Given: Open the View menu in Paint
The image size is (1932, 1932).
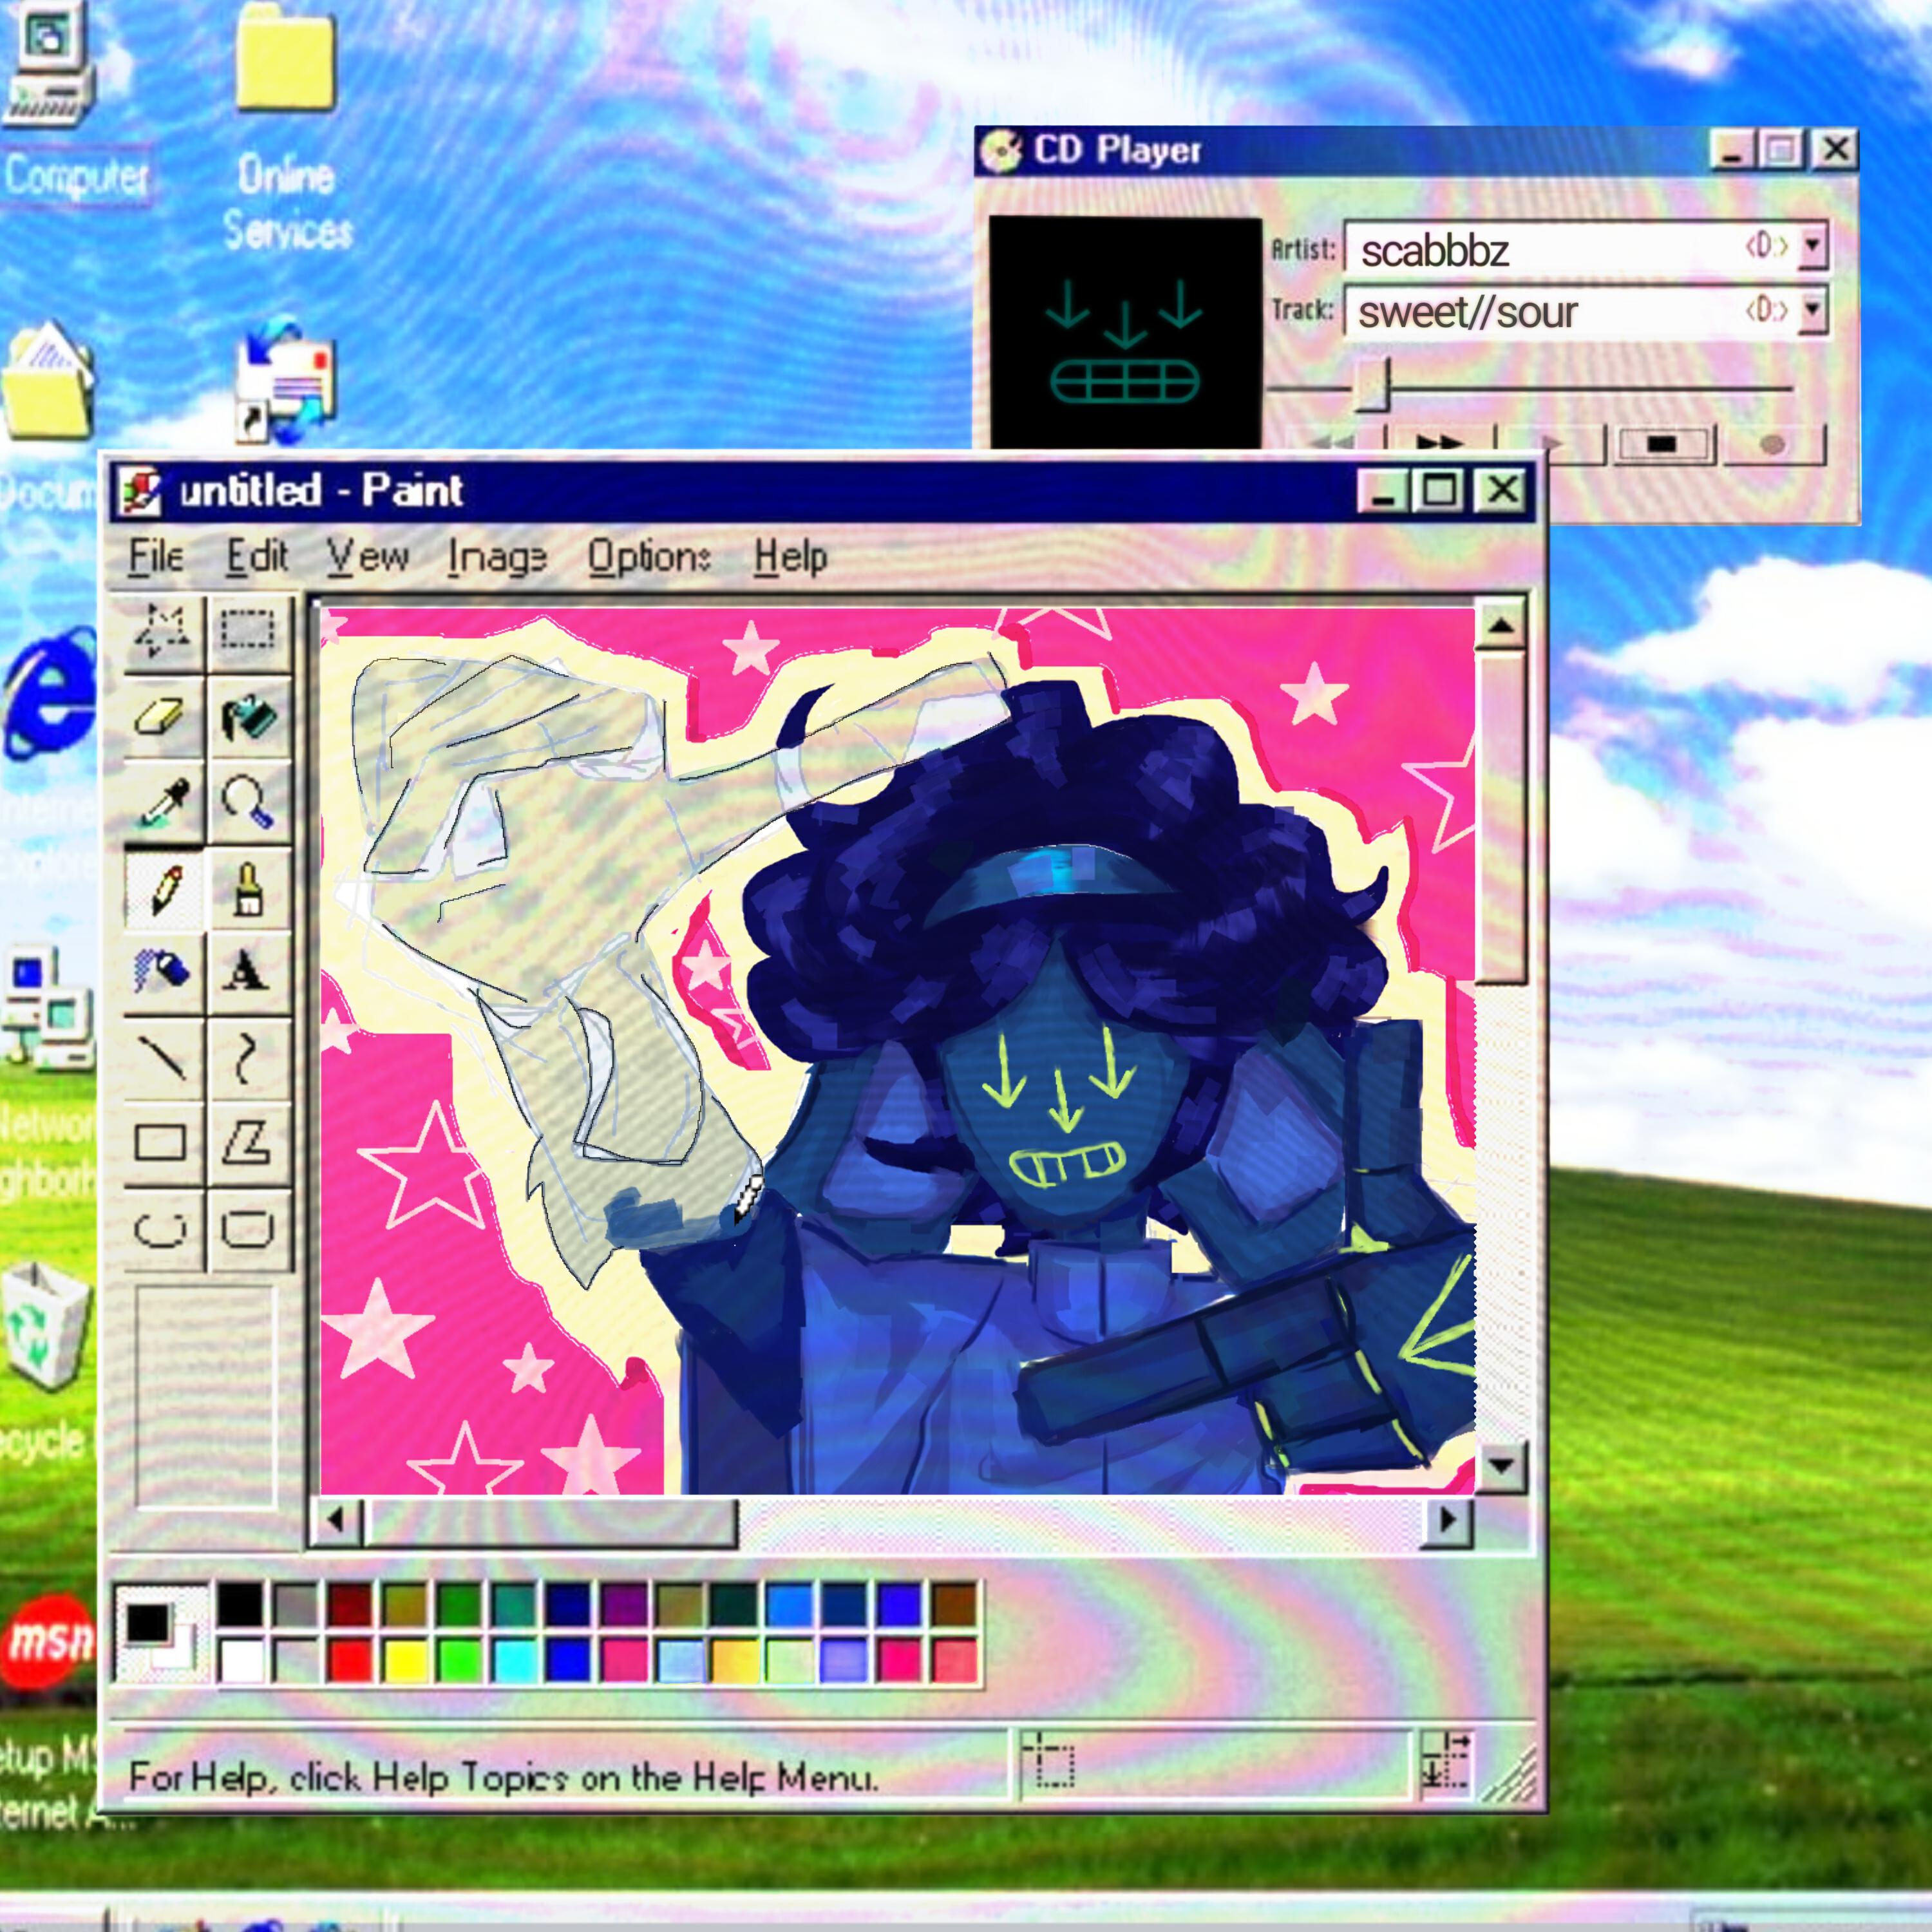Looking at the screenshot, I should [x=368, y=557].
